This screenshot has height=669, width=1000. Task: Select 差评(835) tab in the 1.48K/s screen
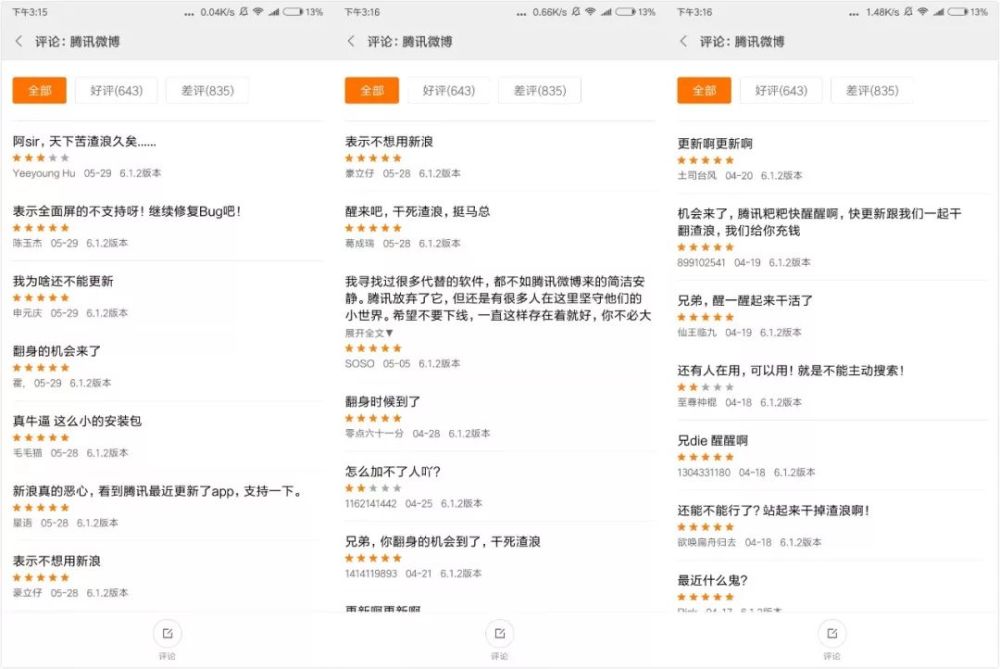point(872,90)
